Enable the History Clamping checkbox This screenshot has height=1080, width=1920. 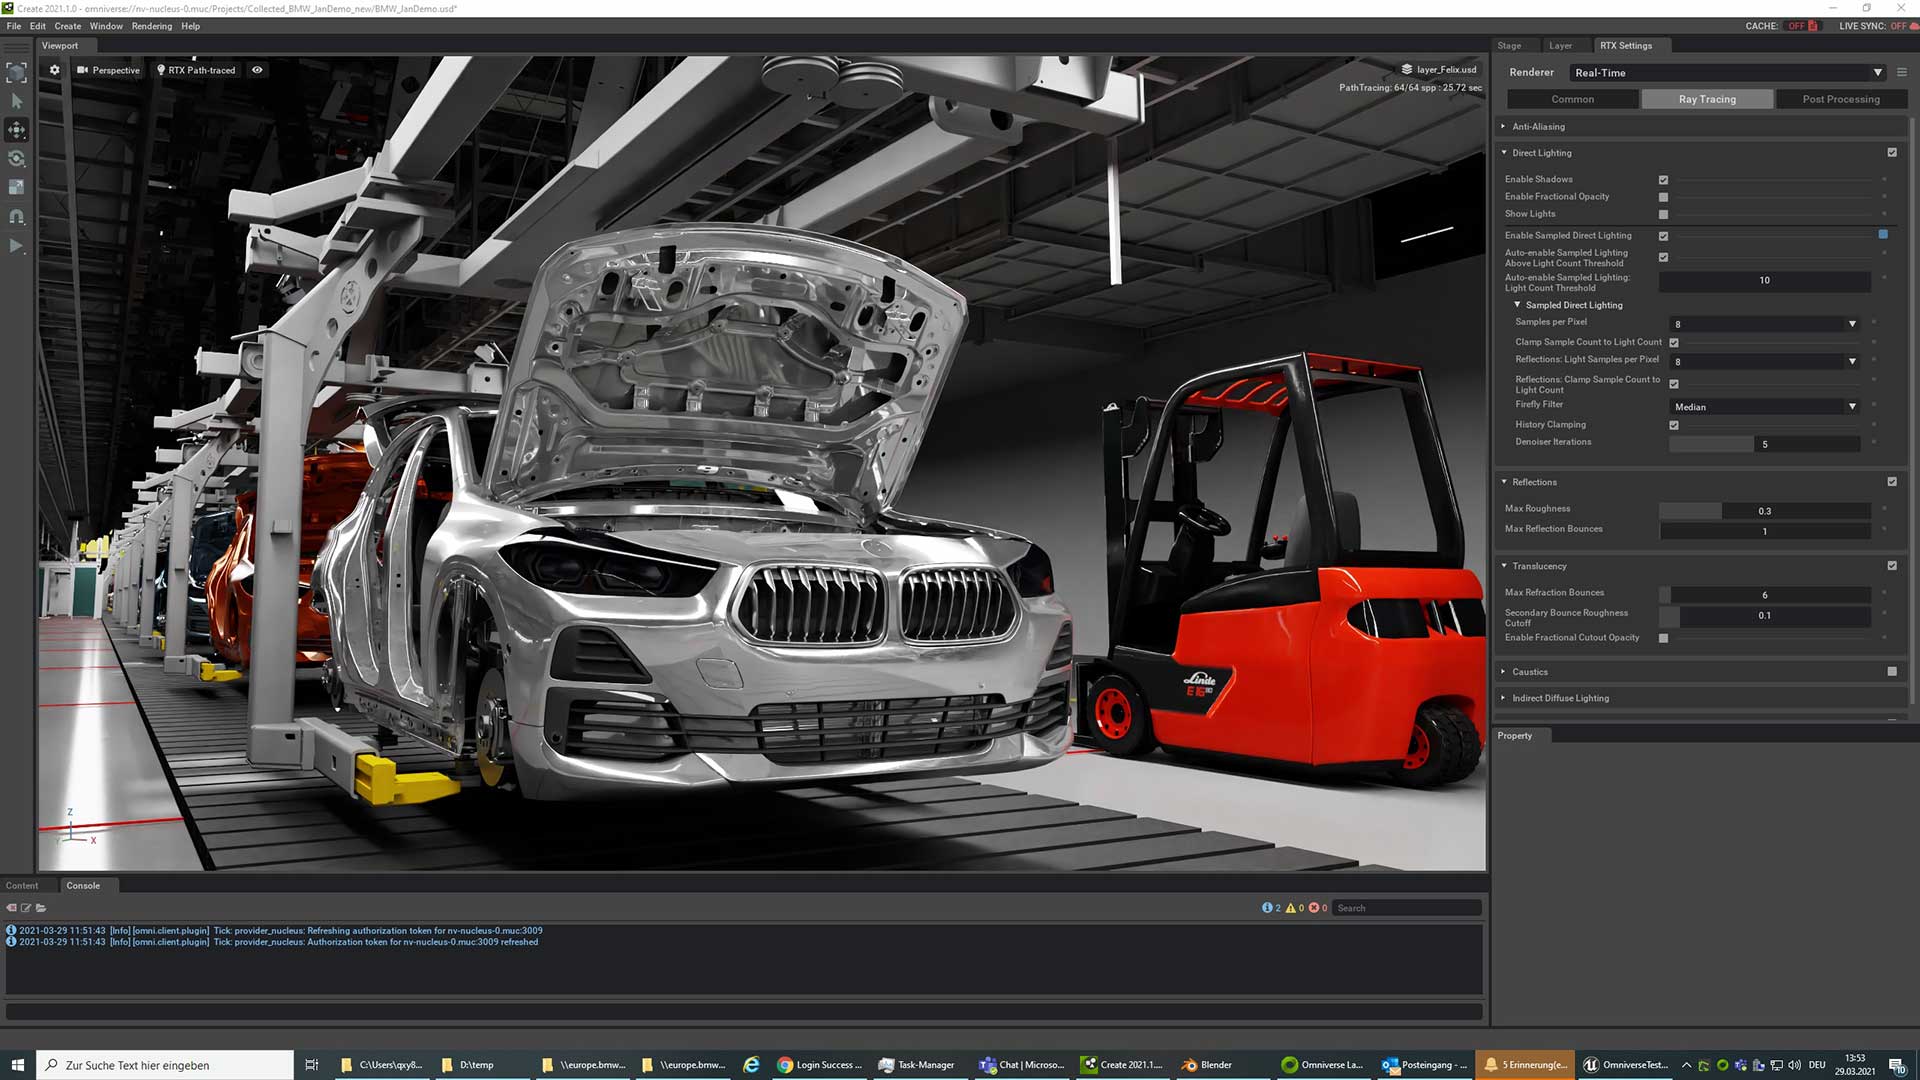1674,425
